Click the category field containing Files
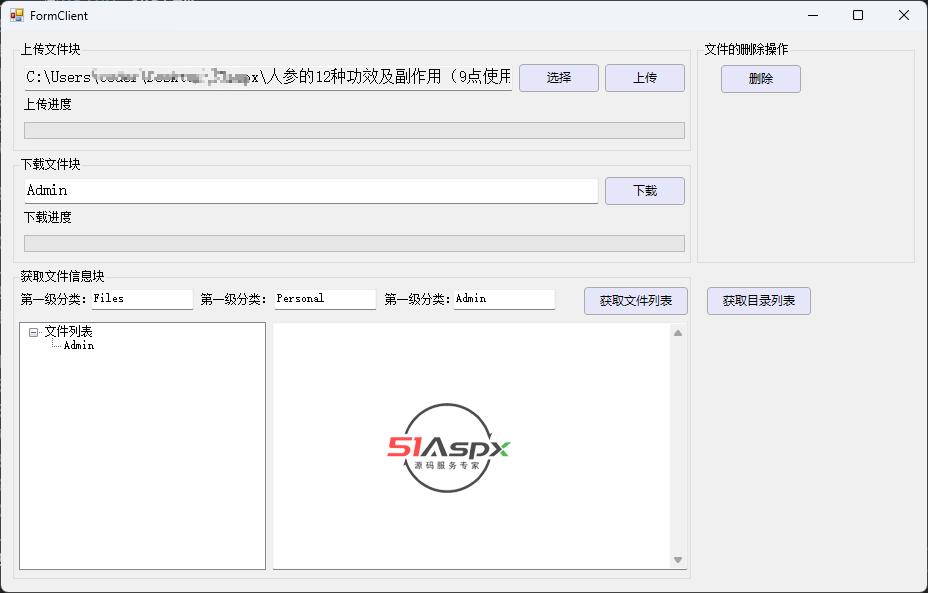Image resolution: width=928 pixels, height=593 pixels. 142,299
